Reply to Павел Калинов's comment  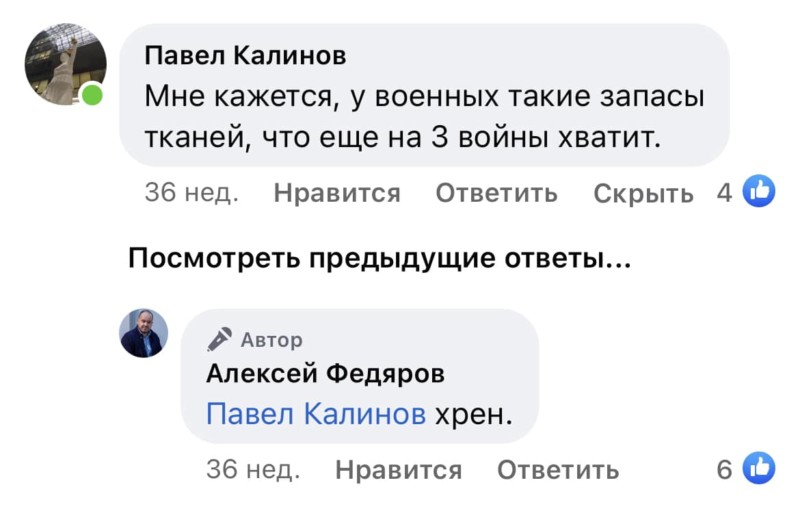click(496, 193)
